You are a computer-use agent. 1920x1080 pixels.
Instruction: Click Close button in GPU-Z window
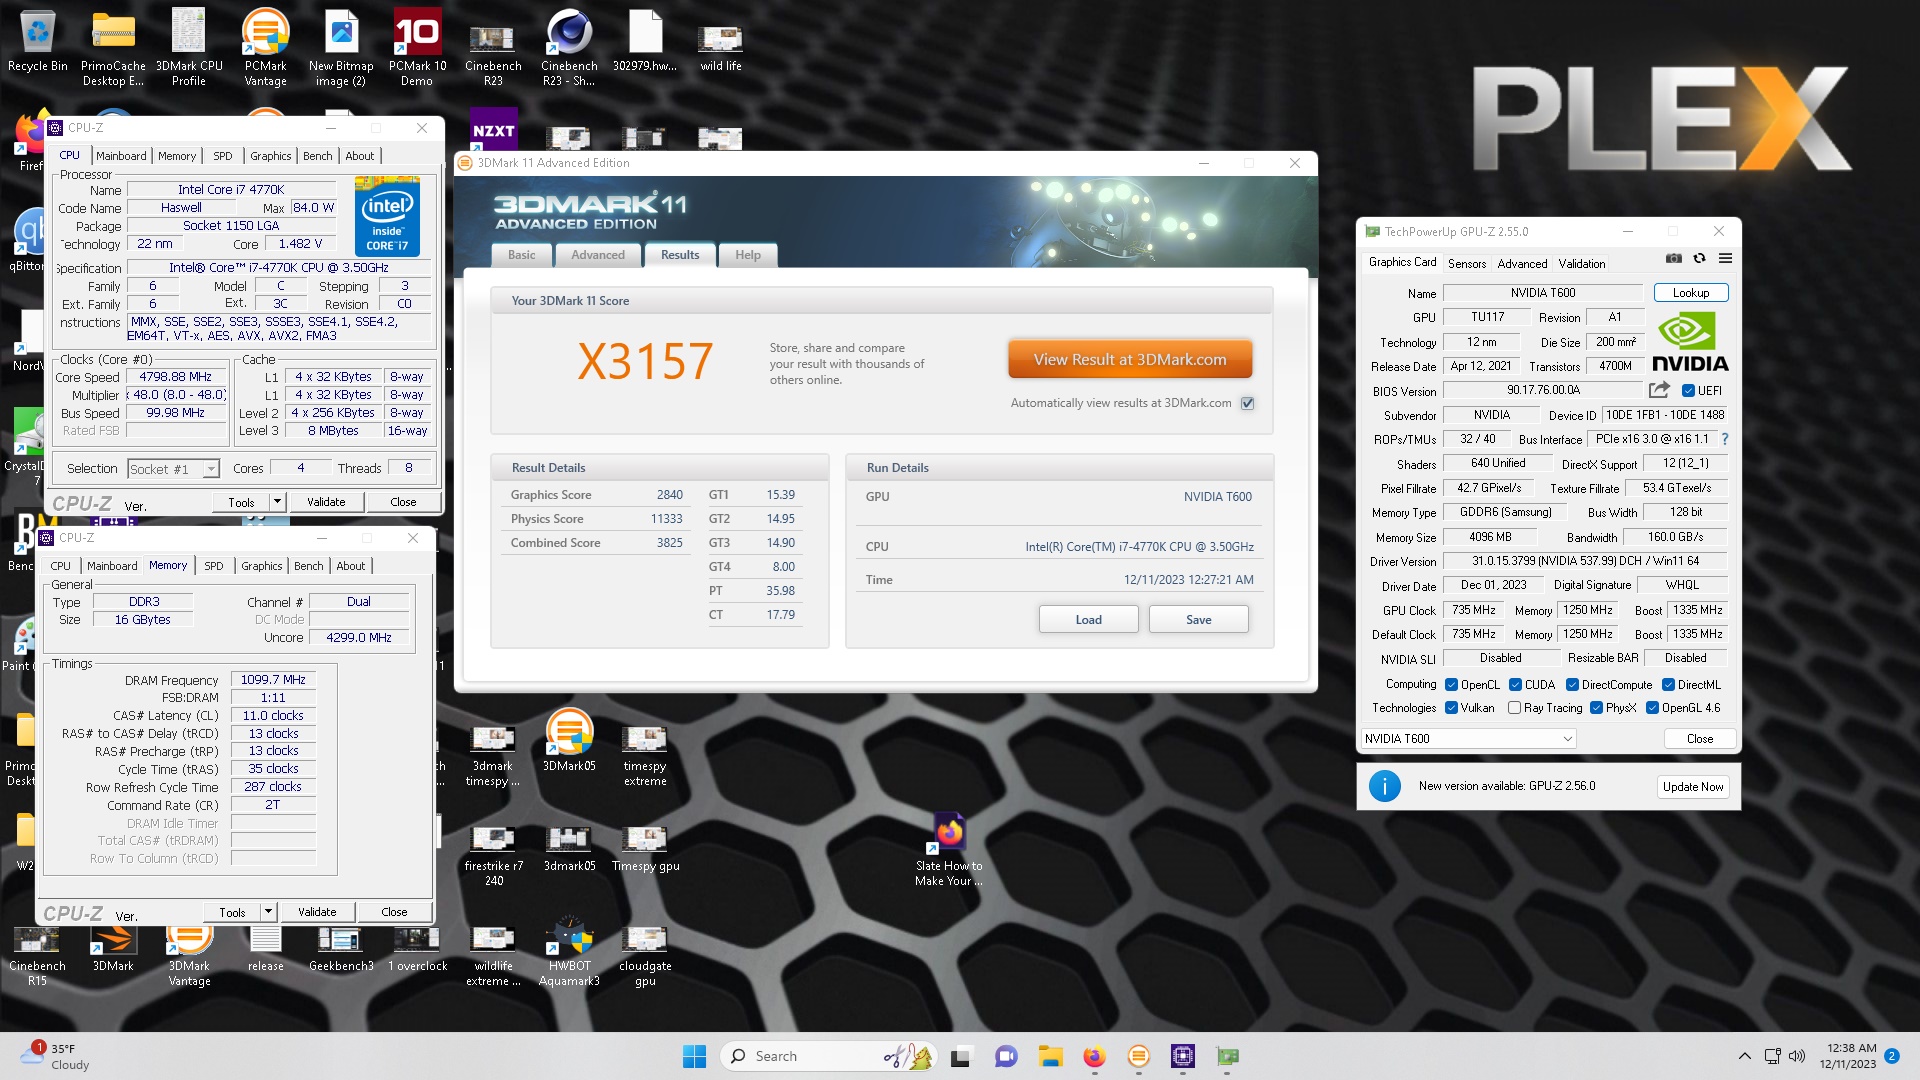1699,739
